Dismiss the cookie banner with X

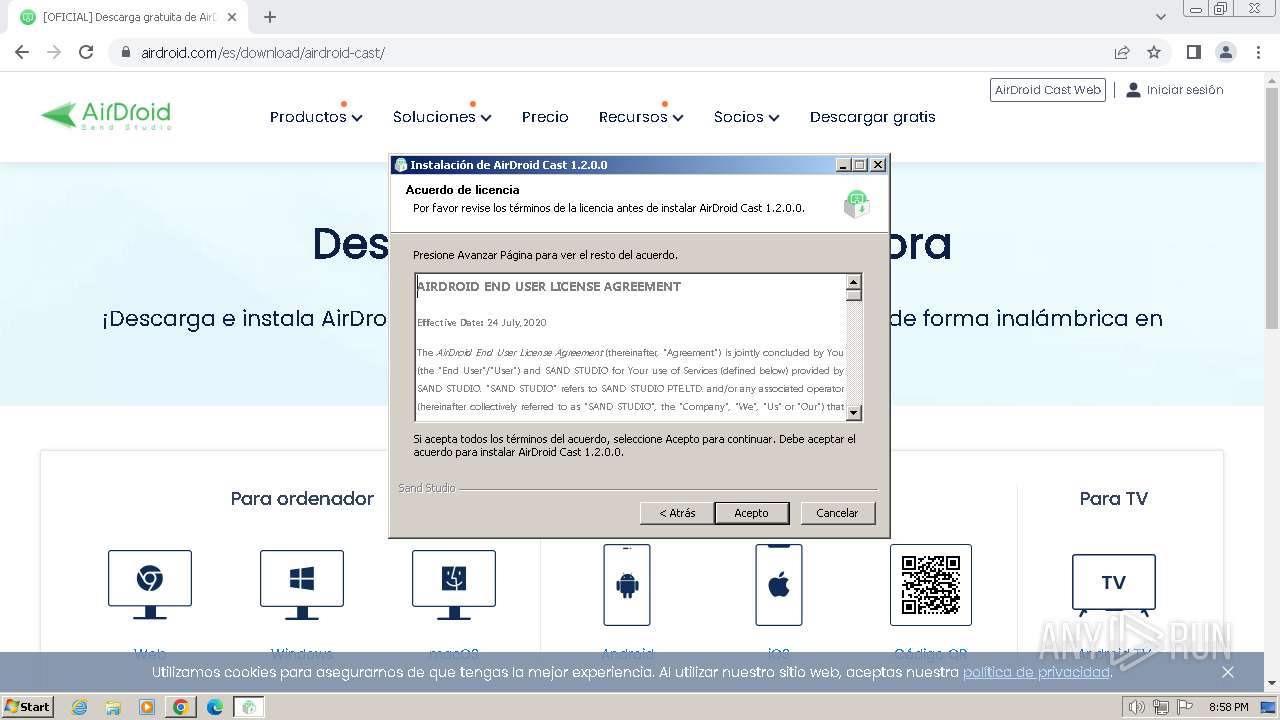pyautogui.click(x=1228, y=672)
